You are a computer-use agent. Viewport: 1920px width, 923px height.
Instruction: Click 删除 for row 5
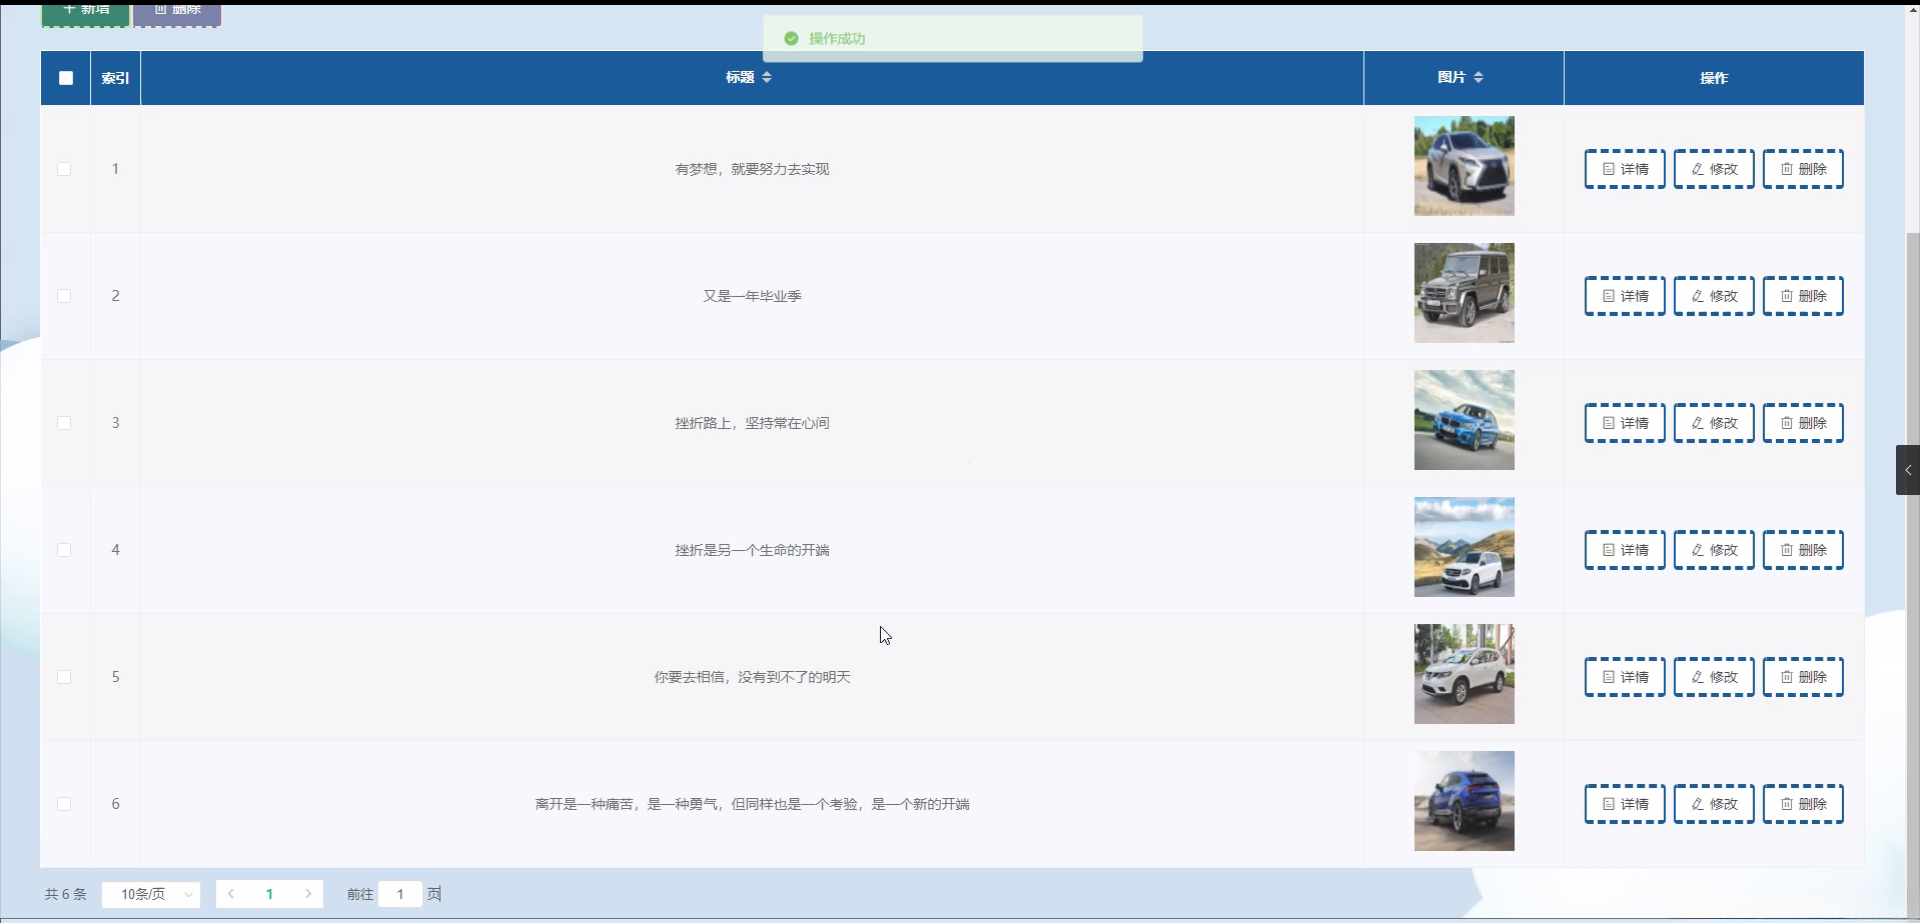pos(1803,677)
